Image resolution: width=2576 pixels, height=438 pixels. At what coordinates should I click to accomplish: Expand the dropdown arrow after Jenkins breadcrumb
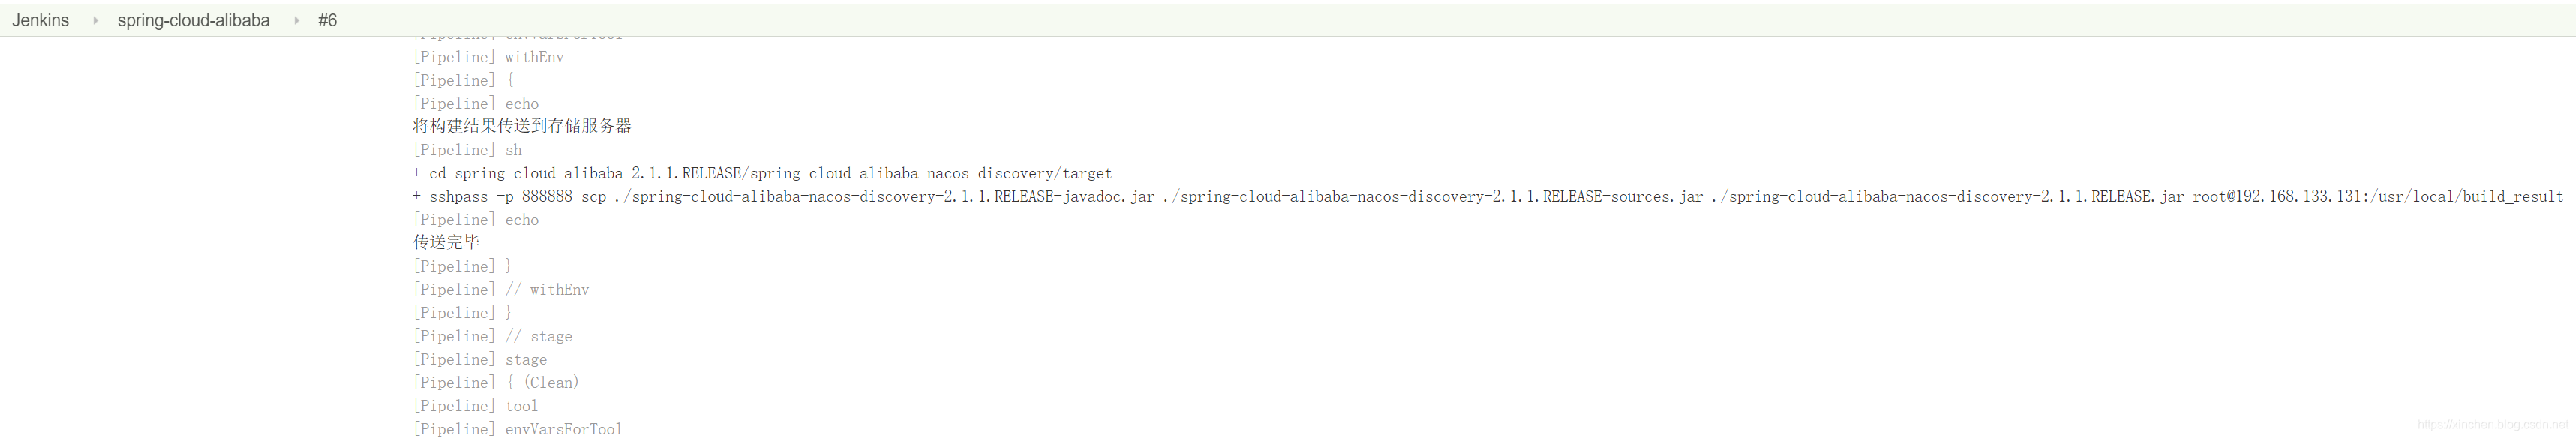click(x=95, y=20)
